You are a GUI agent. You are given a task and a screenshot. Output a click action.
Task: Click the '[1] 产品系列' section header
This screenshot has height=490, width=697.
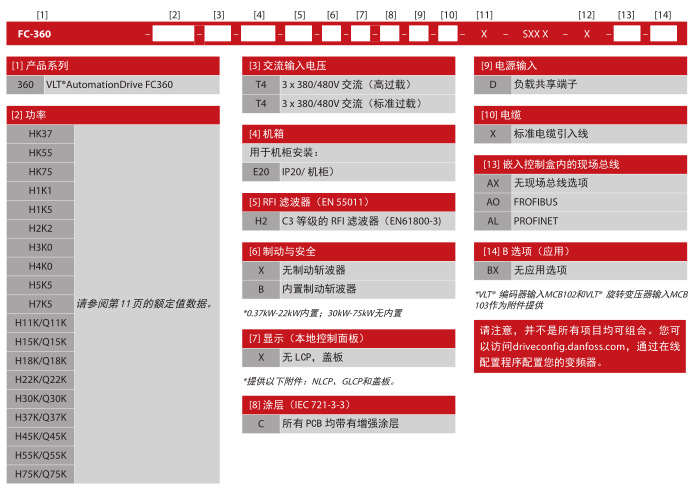pos(113,66)
